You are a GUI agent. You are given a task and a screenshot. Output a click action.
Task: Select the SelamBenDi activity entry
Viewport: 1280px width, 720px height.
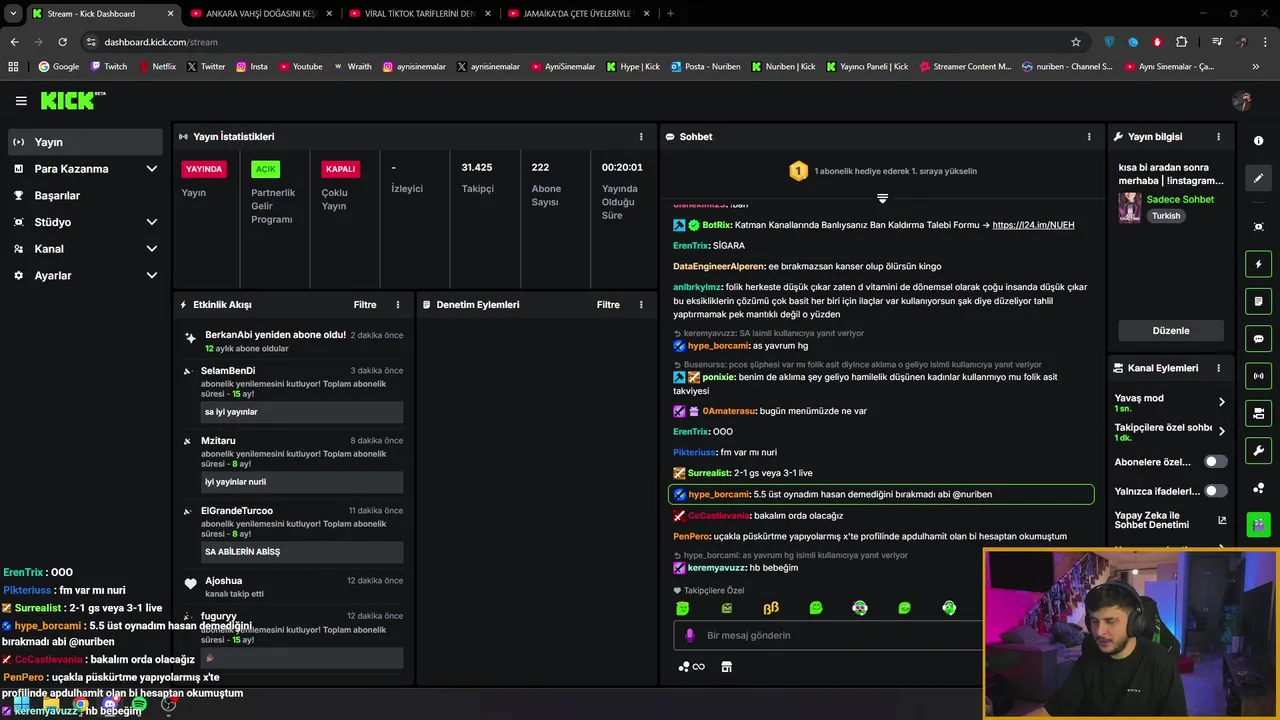[294, 396]
